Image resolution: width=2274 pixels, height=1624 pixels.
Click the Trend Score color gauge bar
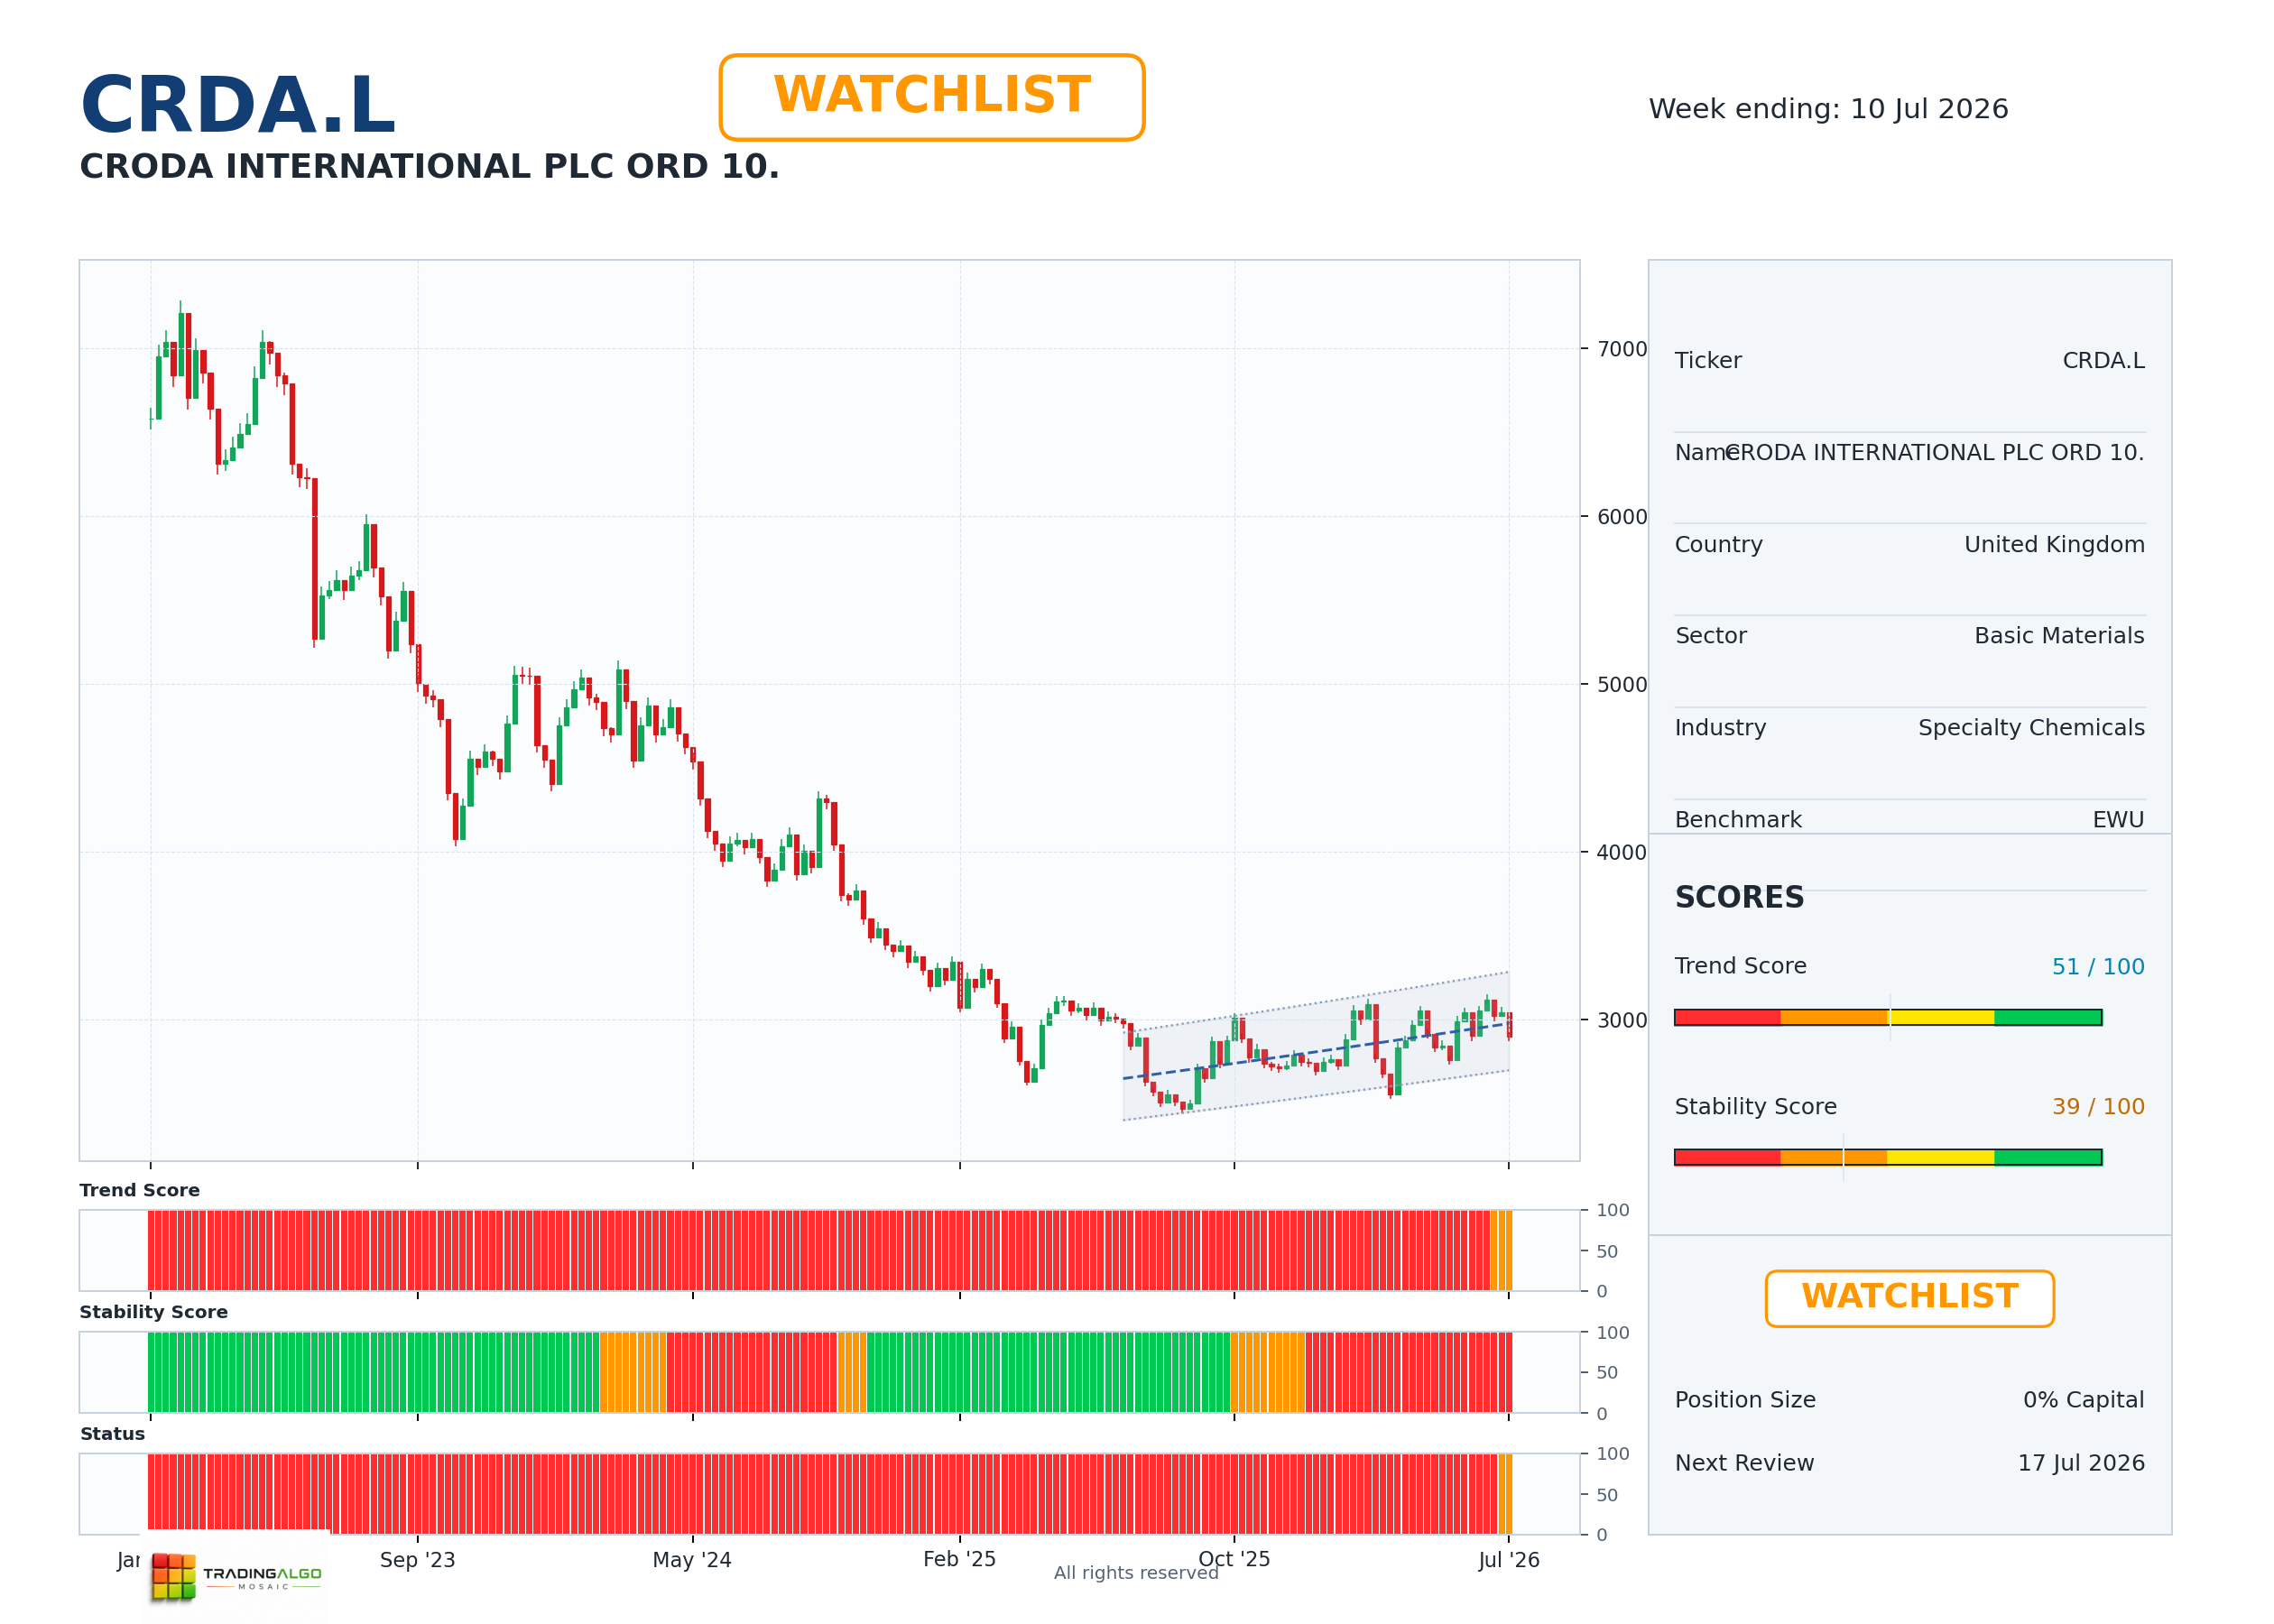coord(1888,1017)
